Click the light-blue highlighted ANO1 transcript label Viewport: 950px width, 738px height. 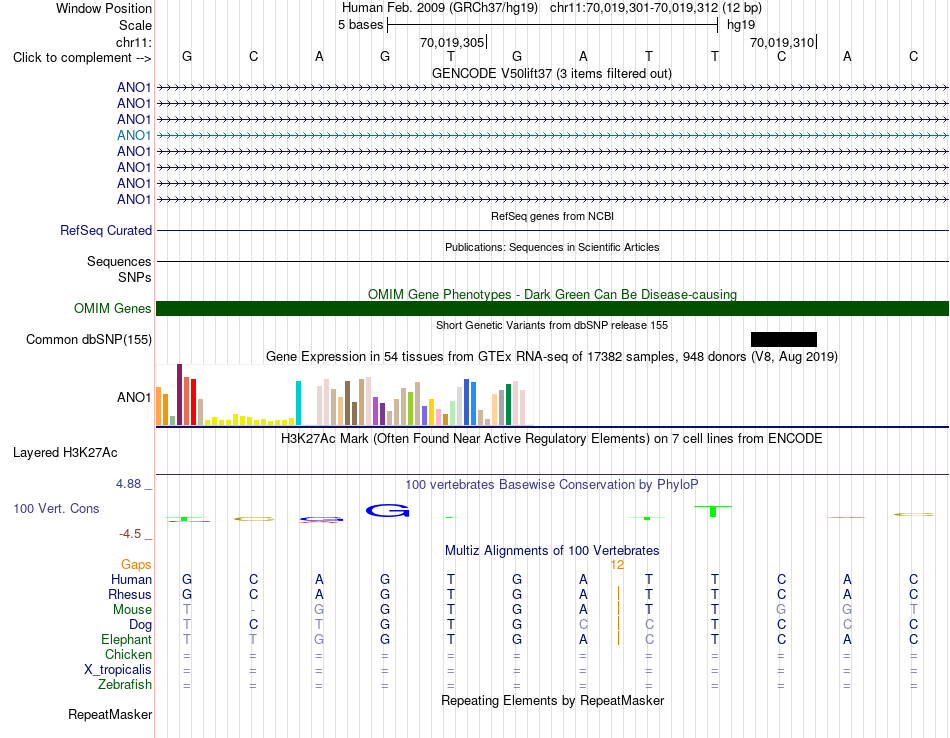134,135
